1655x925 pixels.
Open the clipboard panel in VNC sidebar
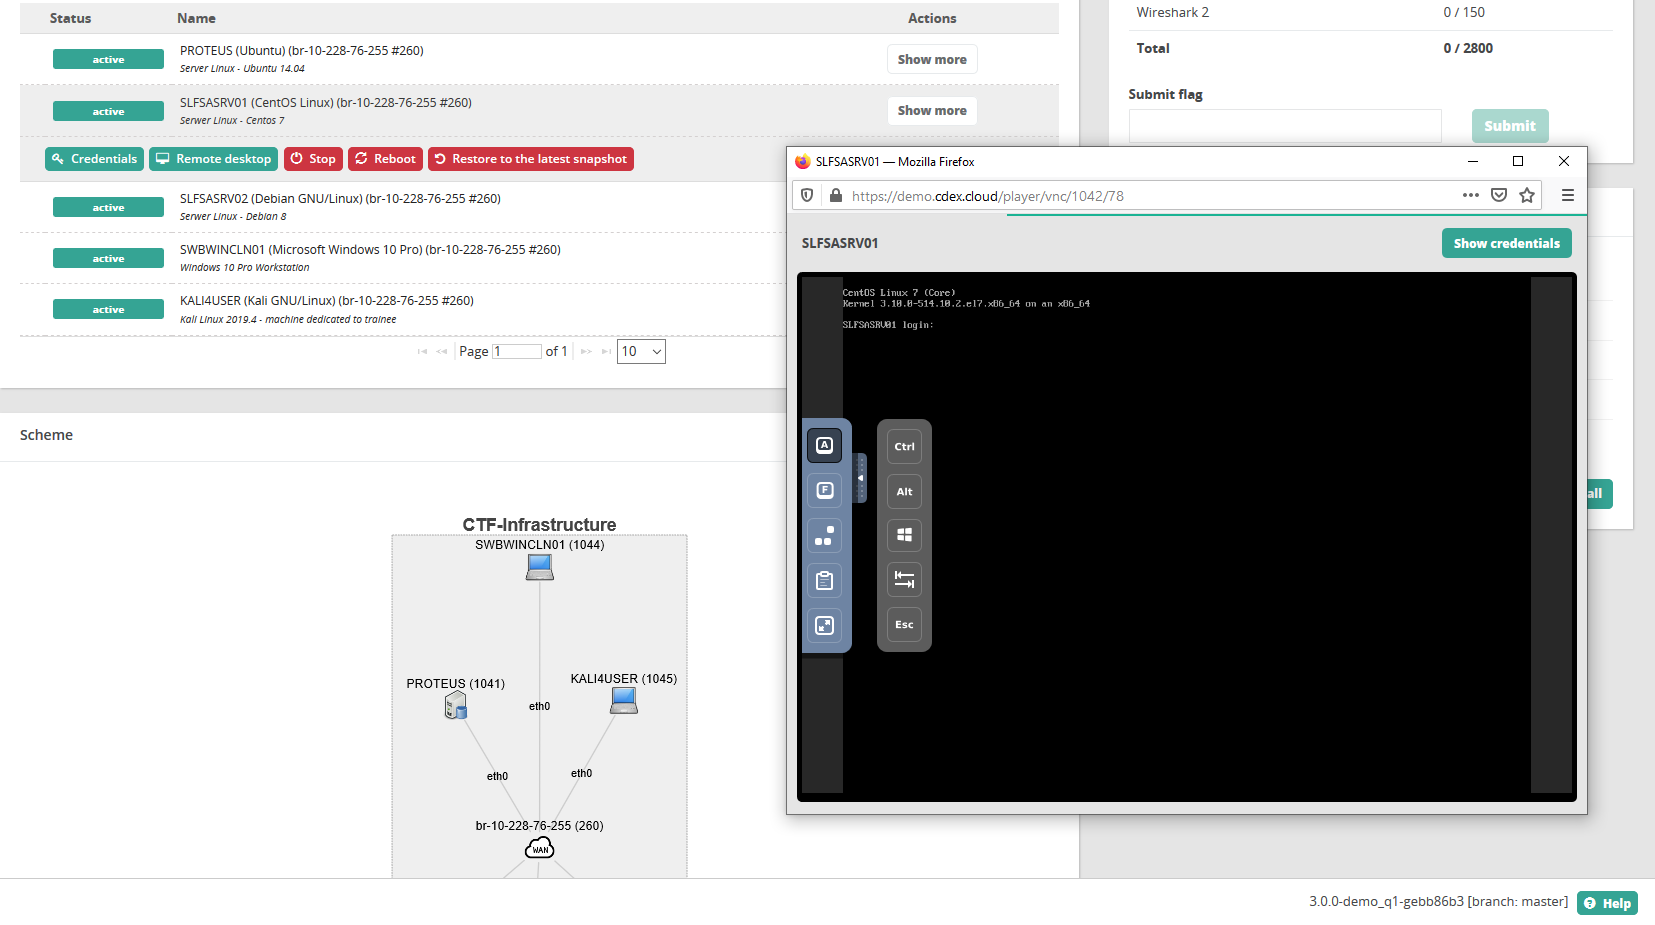coord(824,581)
